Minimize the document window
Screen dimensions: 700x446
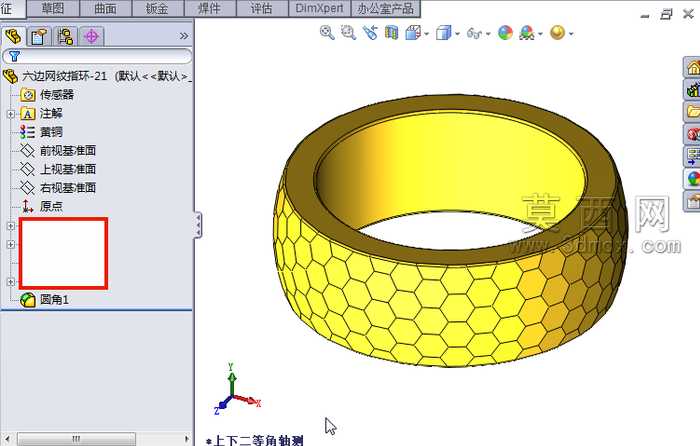pyautogui.click(x=645, y=15)
